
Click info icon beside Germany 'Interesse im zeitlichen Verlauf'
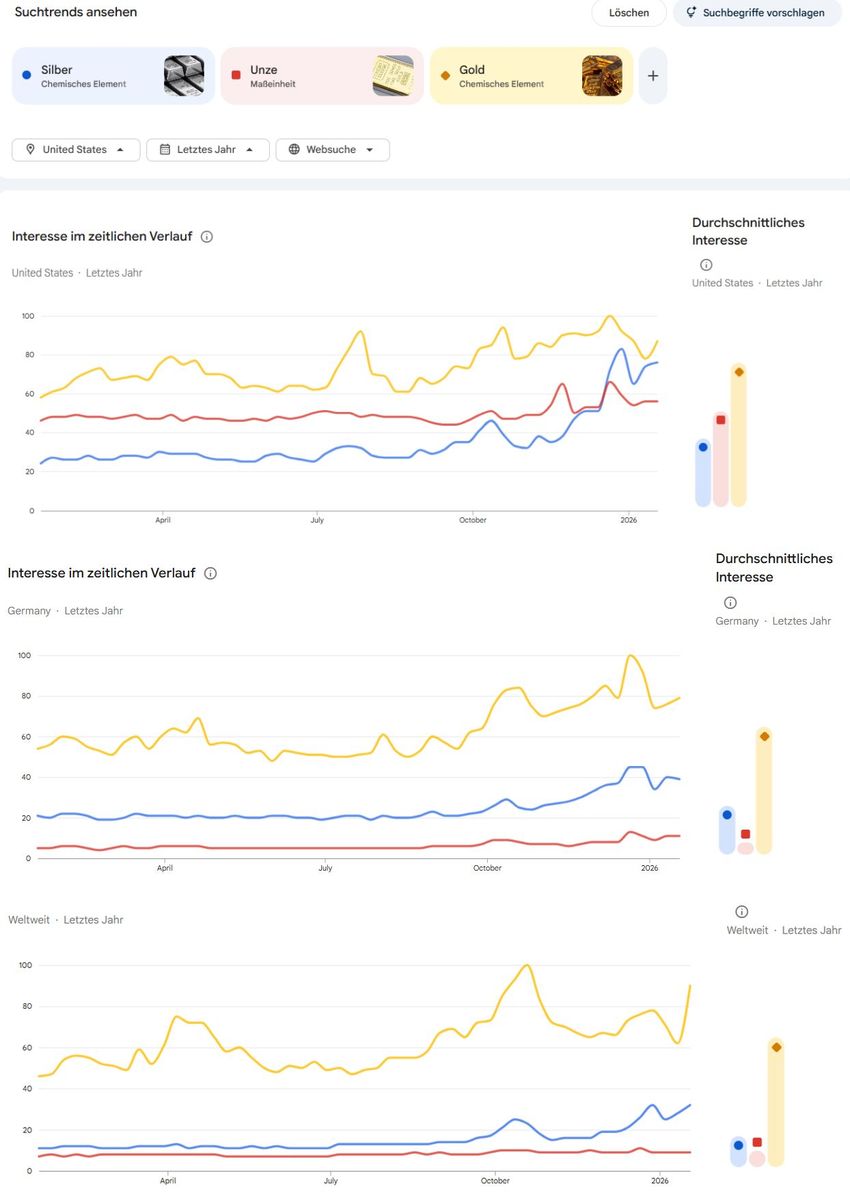(210, 574)
